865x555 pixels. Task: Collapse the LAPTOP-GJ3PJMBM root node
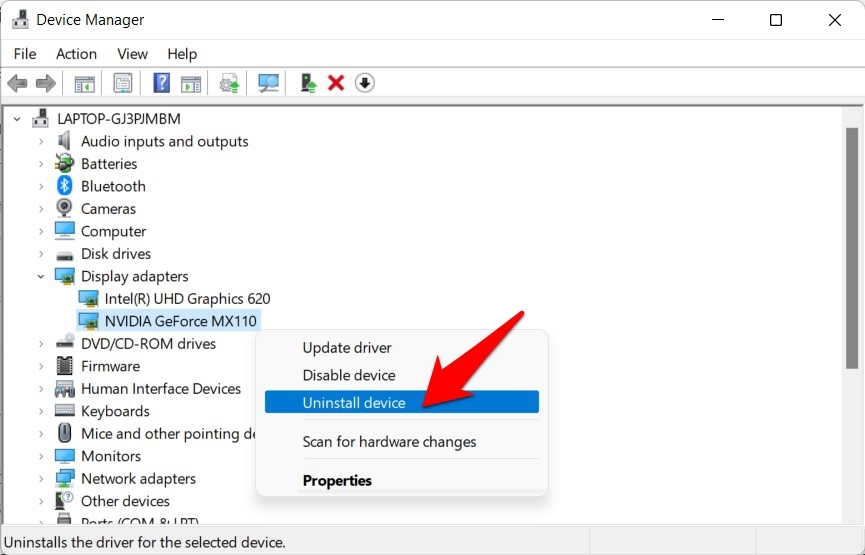point(17,119)
